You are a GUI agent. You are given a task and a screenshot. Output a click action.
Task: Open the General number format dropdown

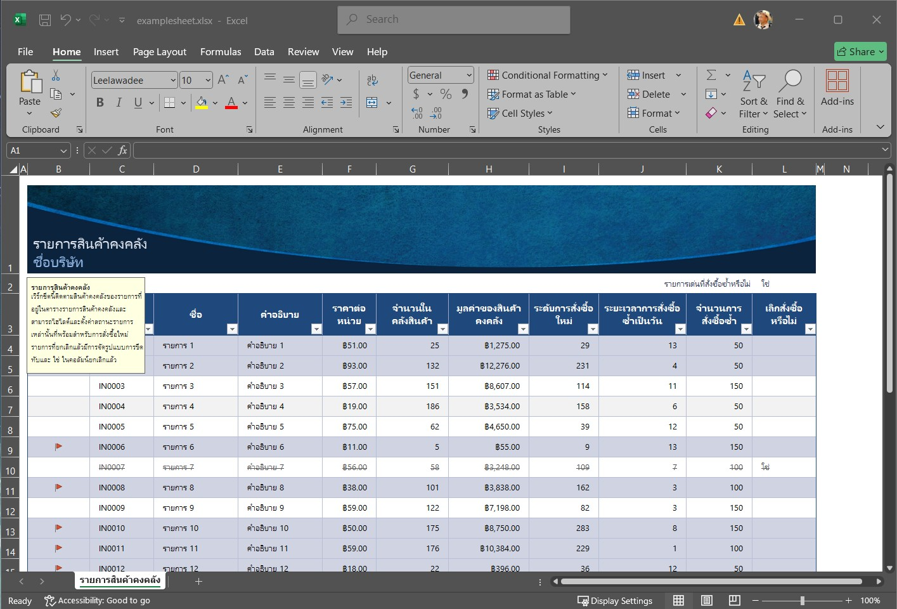pos(467,75)
